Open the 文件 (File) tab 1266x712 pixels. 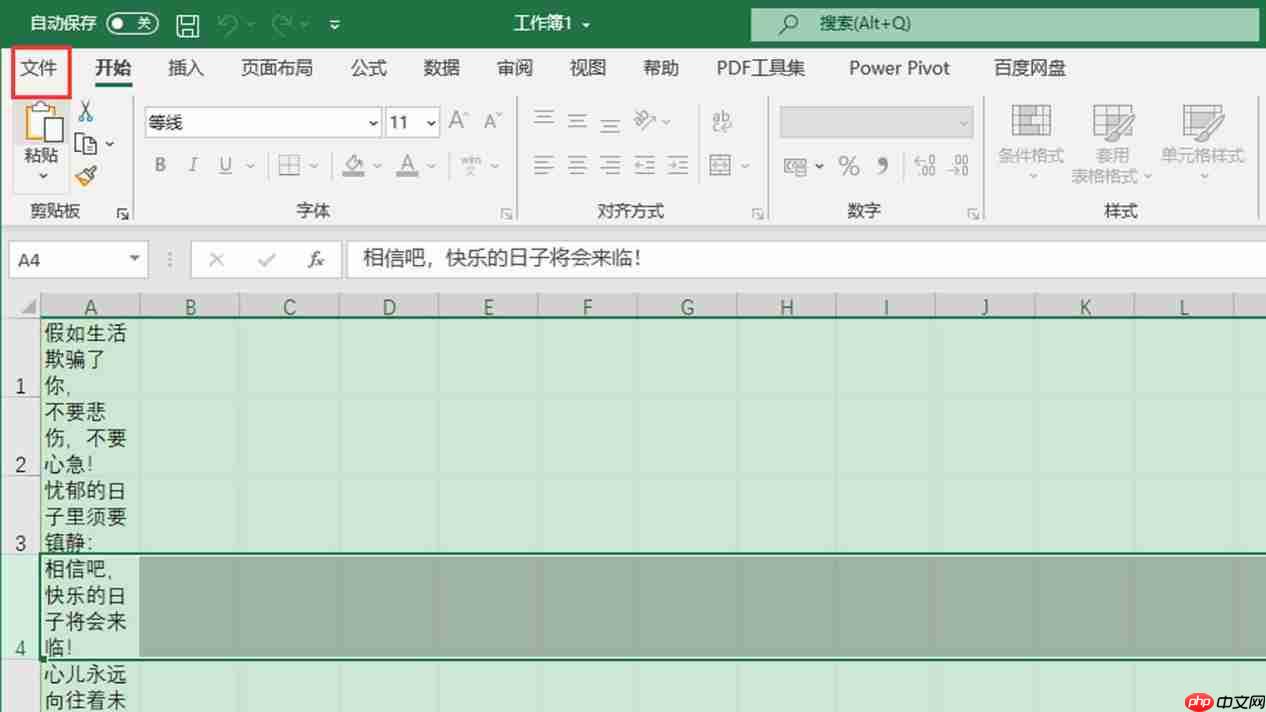pos(40,68)
